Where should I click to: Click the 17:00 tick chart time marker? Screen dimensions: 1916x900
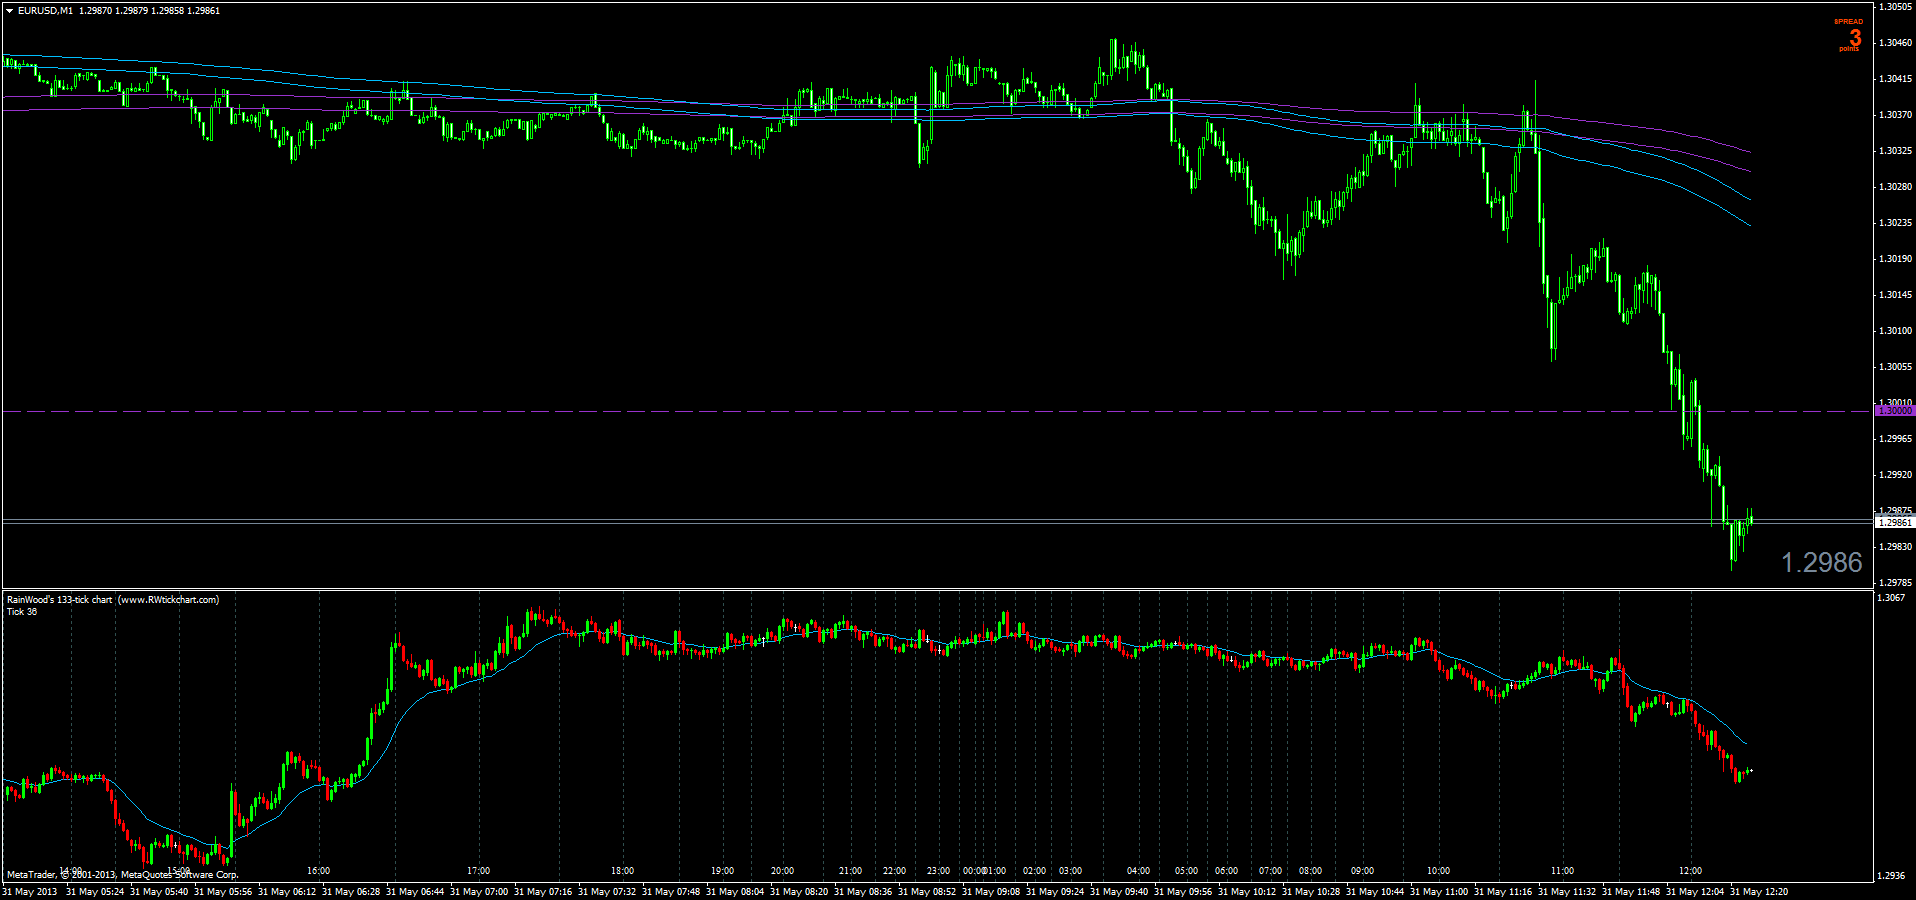click(478, 871)
